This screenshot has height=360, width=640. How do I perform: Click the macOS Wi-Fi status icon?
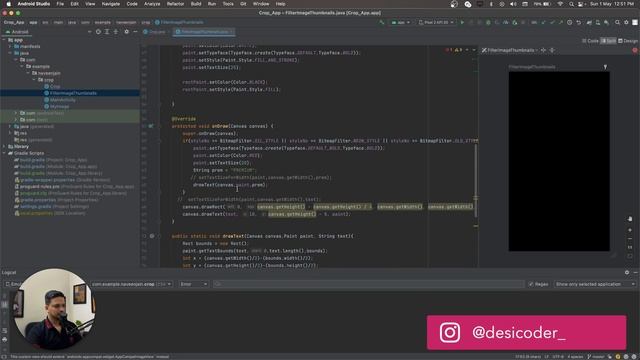(560, 4)
